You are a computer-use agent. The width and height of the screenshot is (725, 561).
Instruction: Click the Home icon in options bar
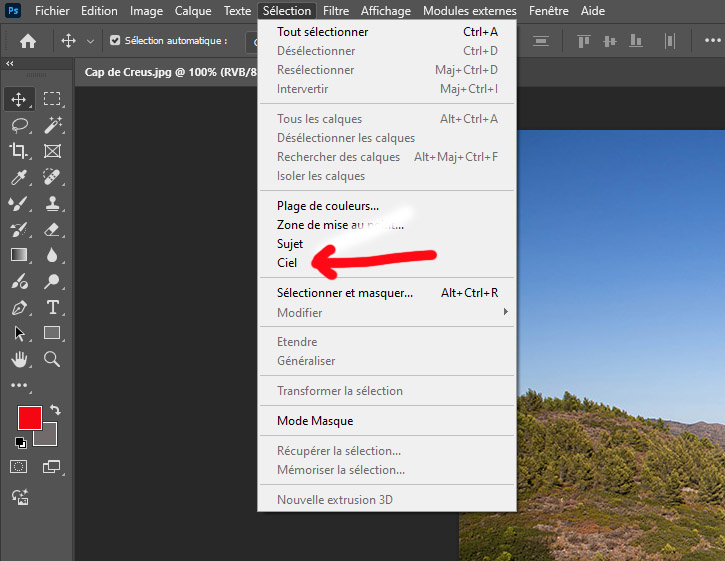click(x=28, y=41)
